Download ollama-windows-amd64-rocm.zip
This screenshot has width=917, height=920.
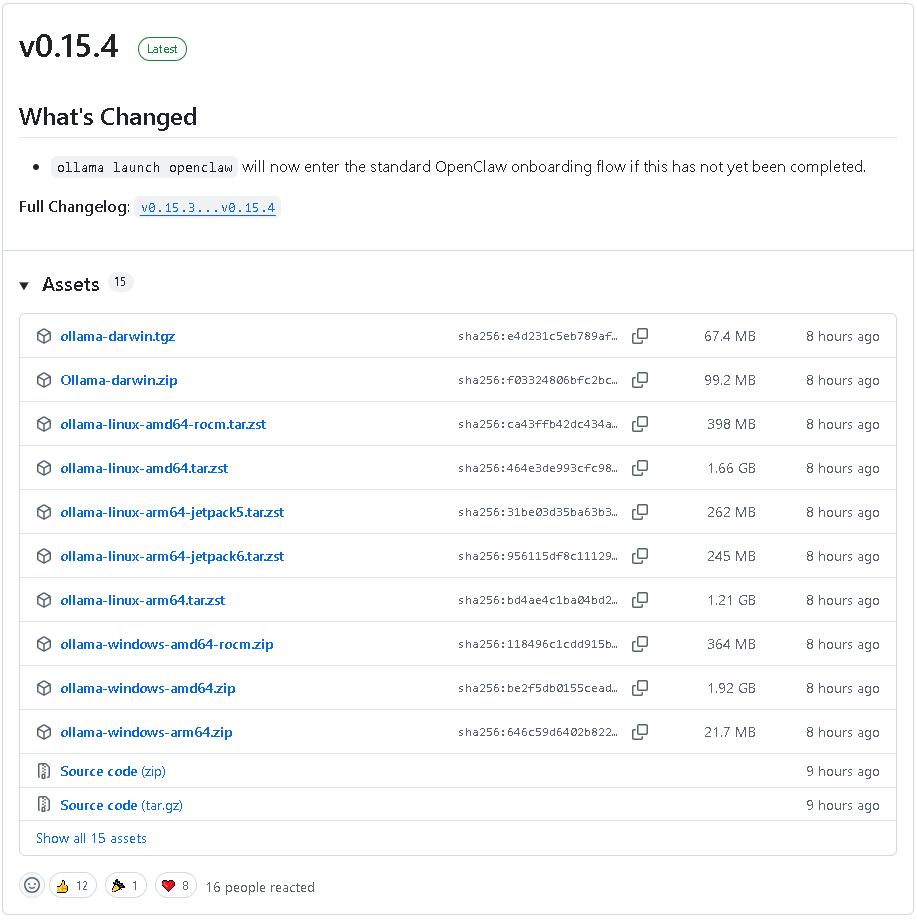pyautogui.click(x=167, y=644)
